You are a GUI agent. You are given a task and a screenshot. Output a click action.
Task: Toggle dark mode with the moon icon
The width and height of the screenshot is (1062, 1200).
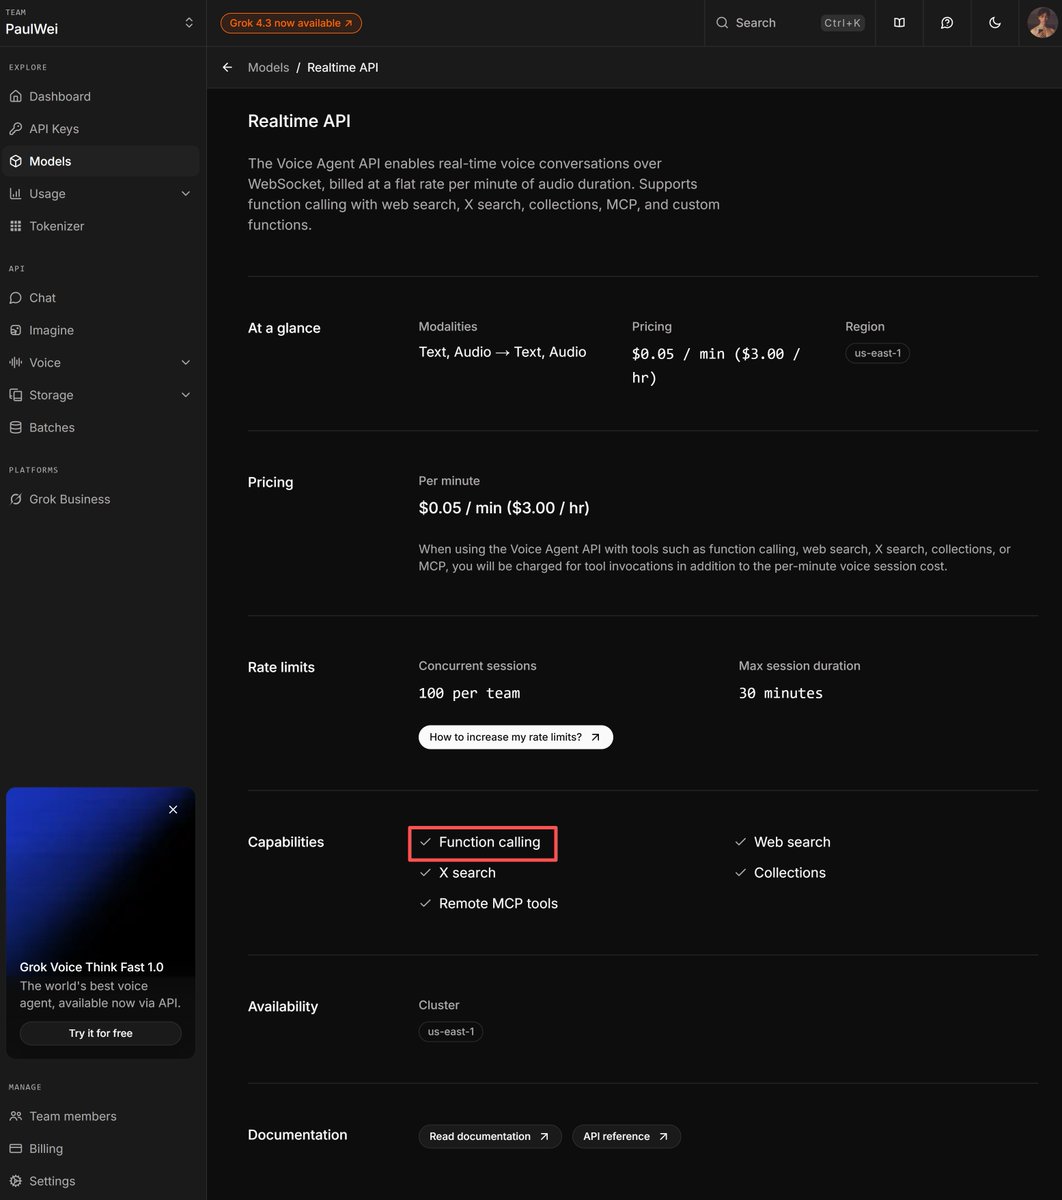coord(995,23)
